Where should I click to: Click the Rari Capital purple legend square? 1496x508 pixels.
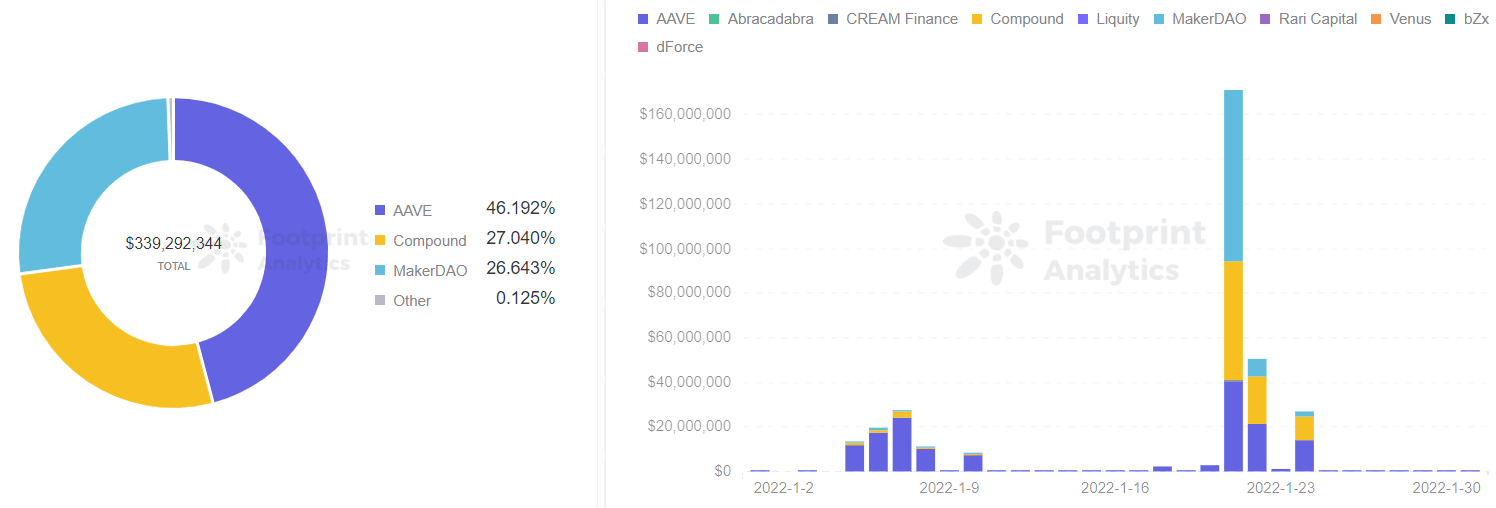(1264, 19)
